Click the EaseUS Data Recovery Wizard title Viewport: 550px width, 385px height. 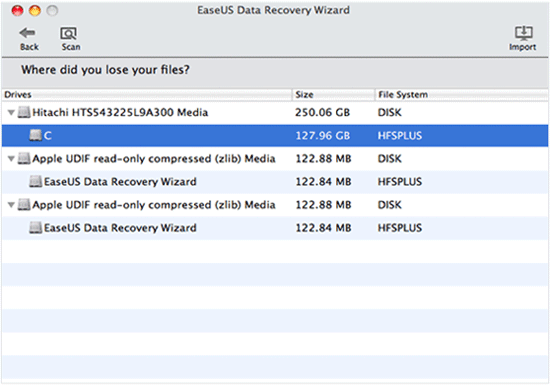(x=273, y=10)
